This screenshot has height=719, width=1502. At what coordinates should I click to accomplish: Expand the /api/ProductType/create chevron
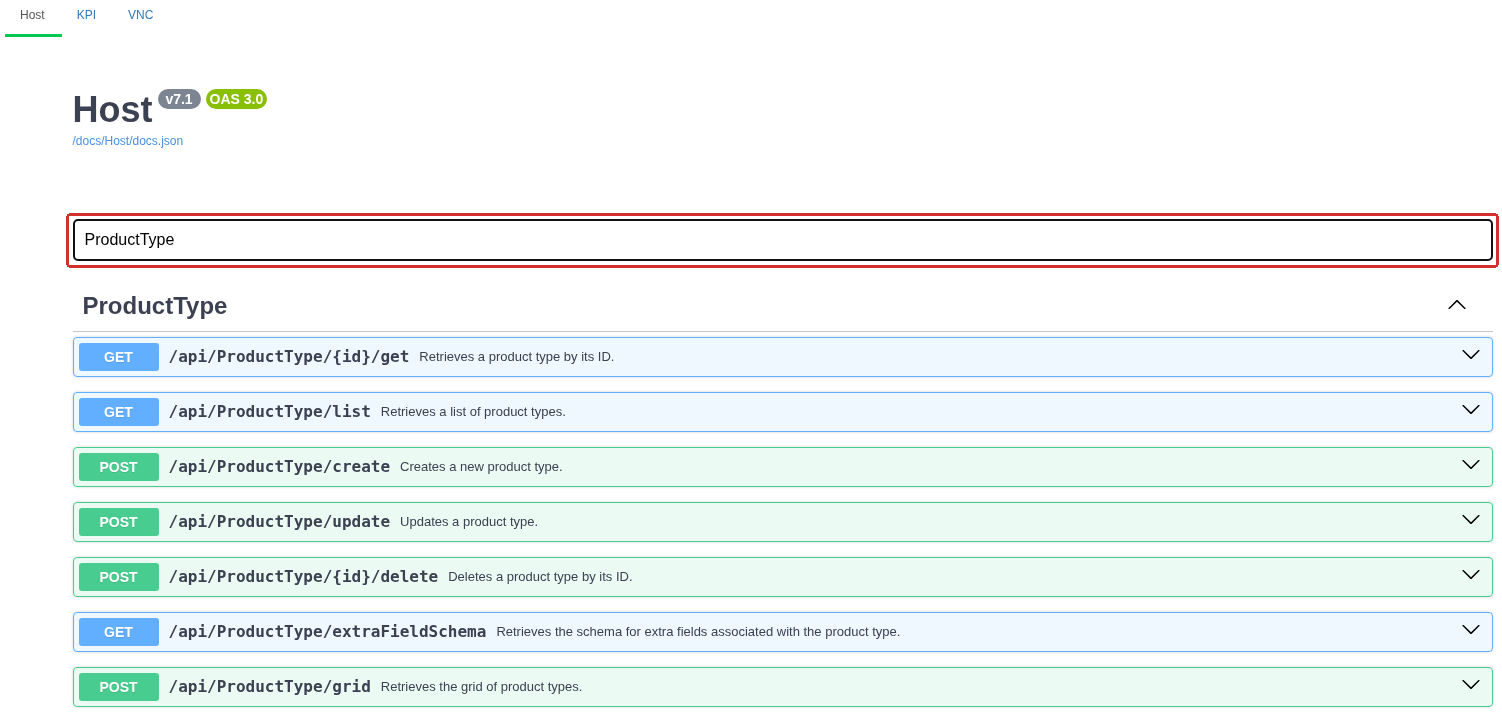tap(1471, 465)
